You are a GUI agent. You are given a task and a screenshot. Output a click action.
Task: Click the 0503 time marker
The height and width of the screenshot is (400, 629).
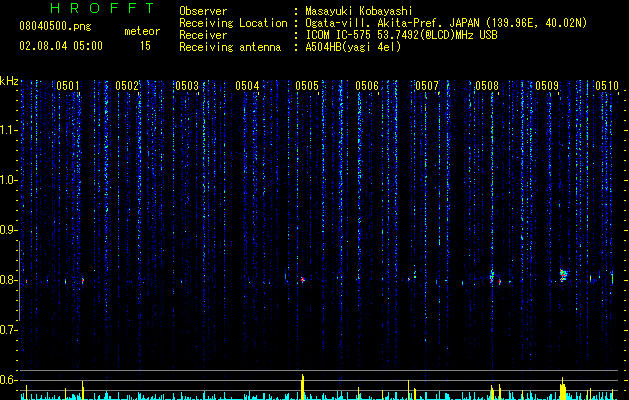click(187, 86)
